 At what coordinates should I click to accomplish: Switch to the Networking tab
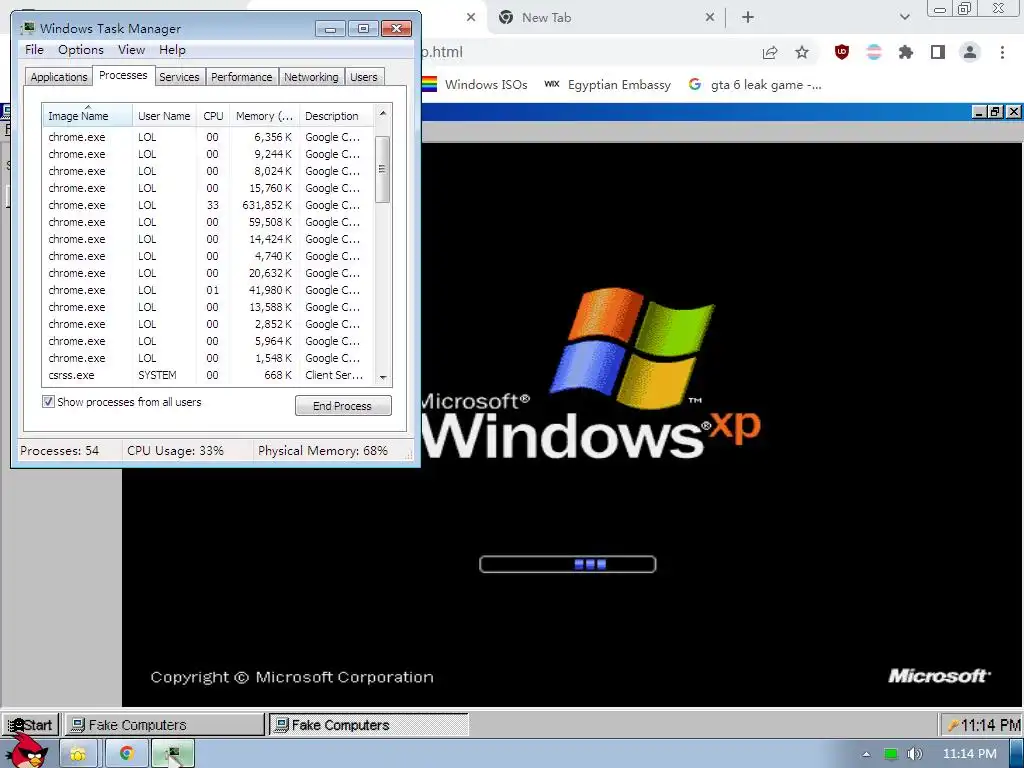click(x=311, y=77)
